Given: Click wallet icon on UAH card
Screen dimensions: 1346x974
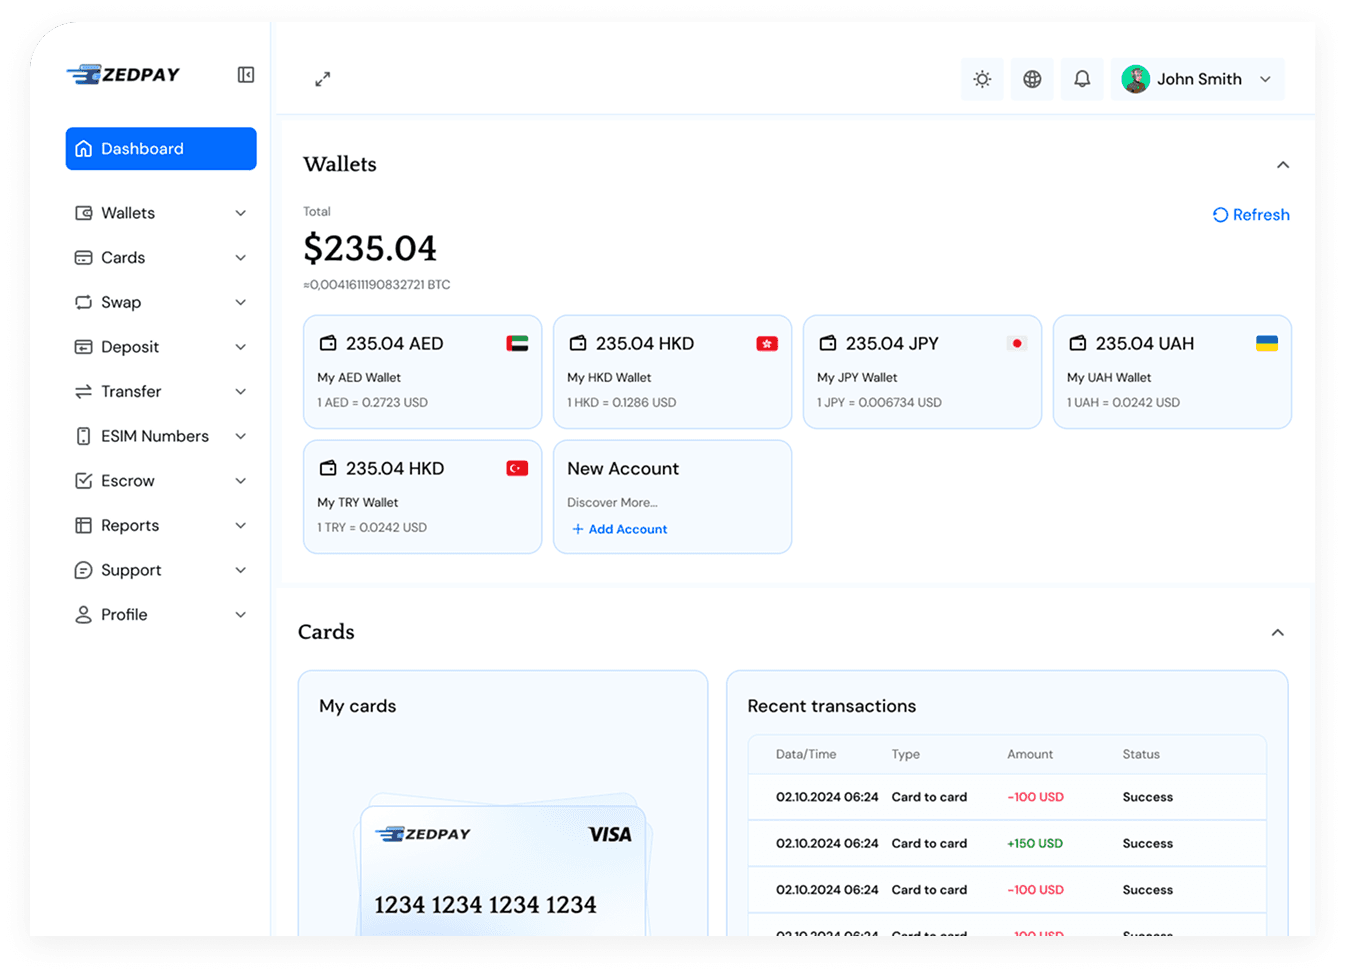Looking at the screenshot, I should pos(1077,343).
